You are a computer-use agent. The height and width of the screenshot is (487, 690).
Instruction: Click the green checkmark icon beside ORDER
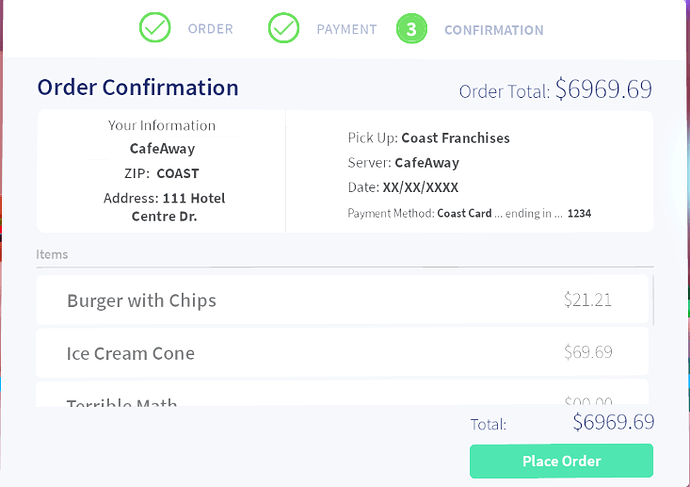pos(155,28)
